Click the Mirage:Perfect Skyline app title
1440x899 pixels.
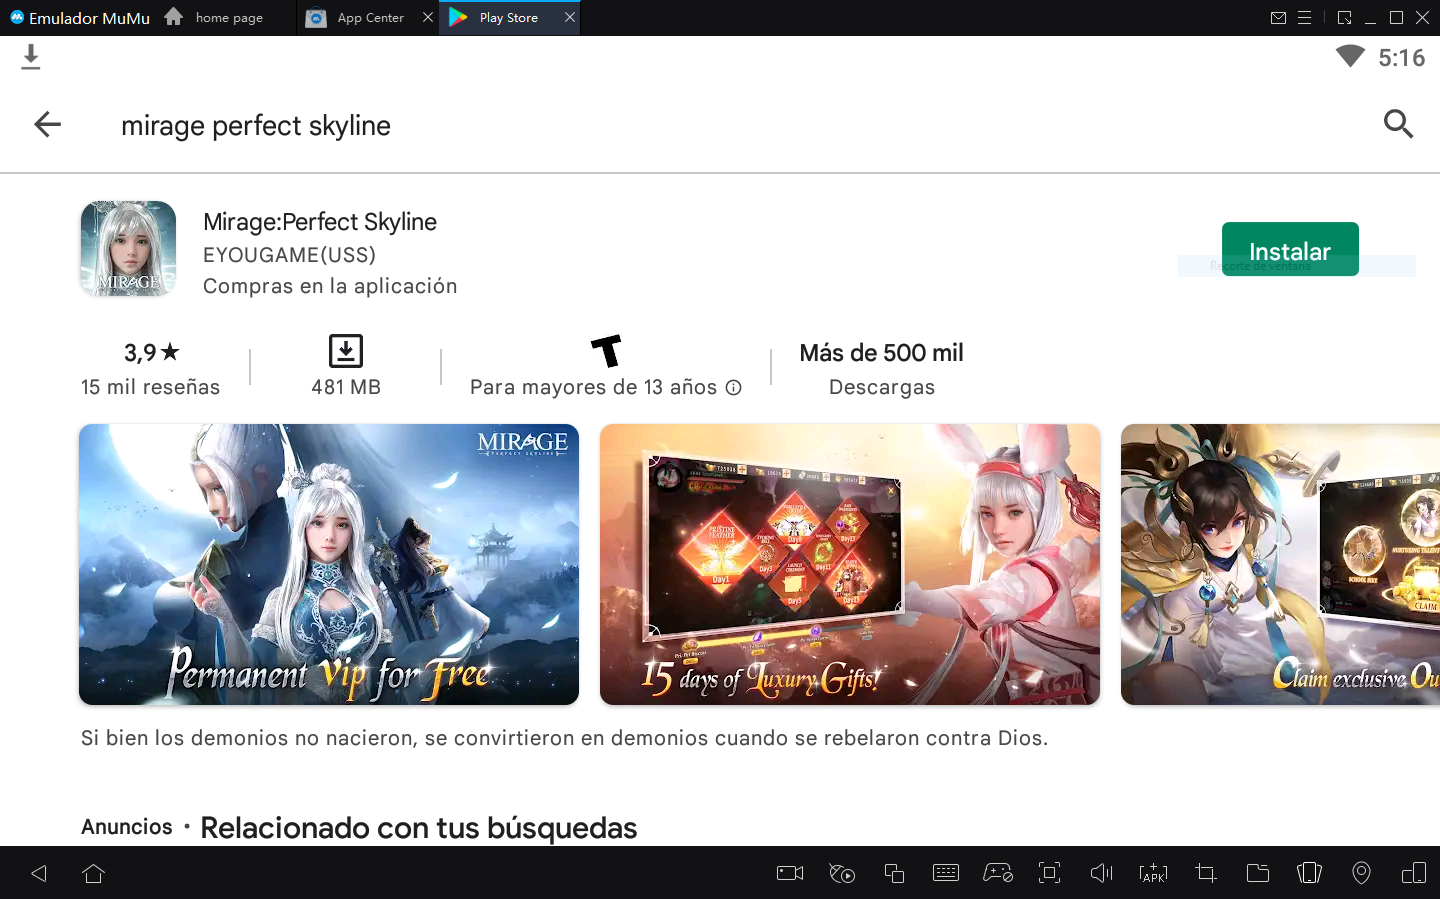(x=319, y=222)
